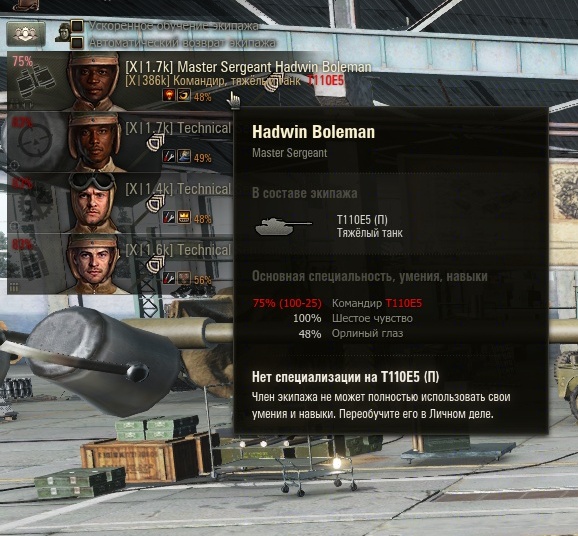
Task: Click loader's Repair wrench skill icon
Action: (169, 278)
